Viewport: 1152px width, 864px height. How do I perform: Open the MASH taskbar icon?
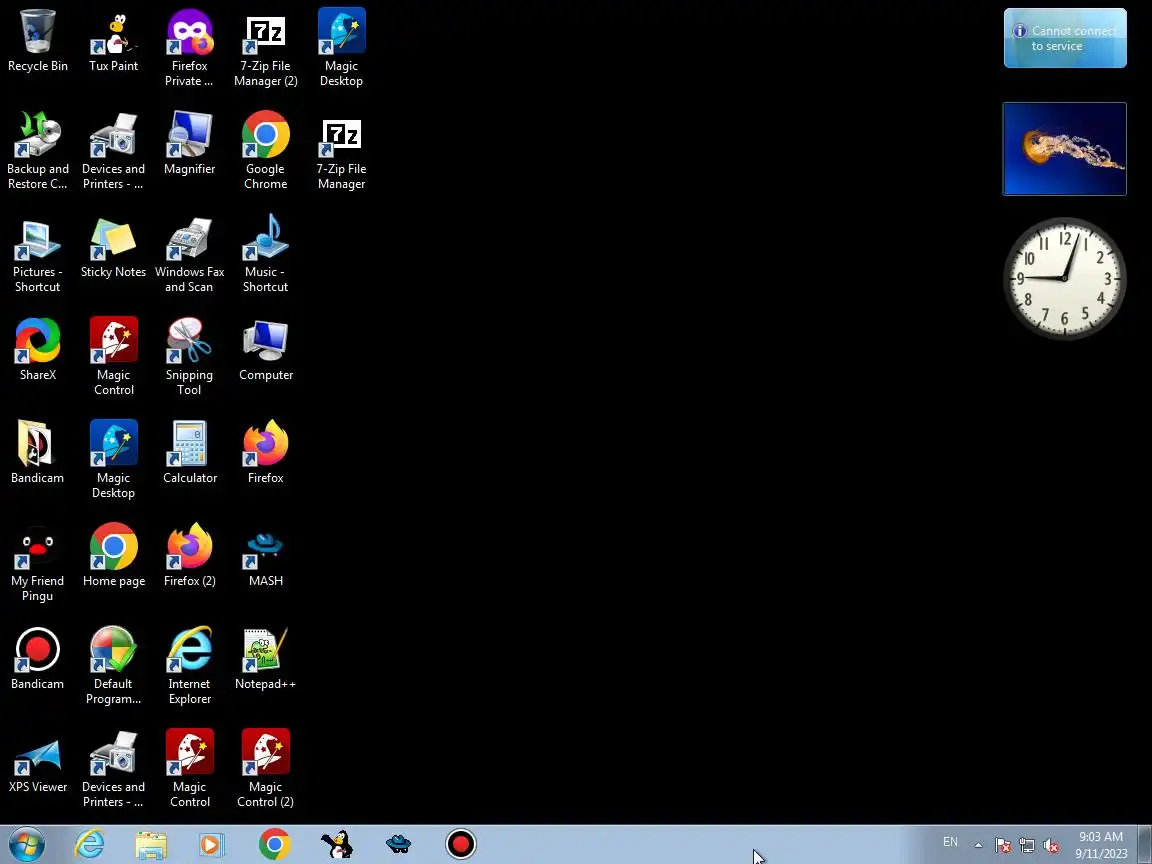[x=399, y=844]
